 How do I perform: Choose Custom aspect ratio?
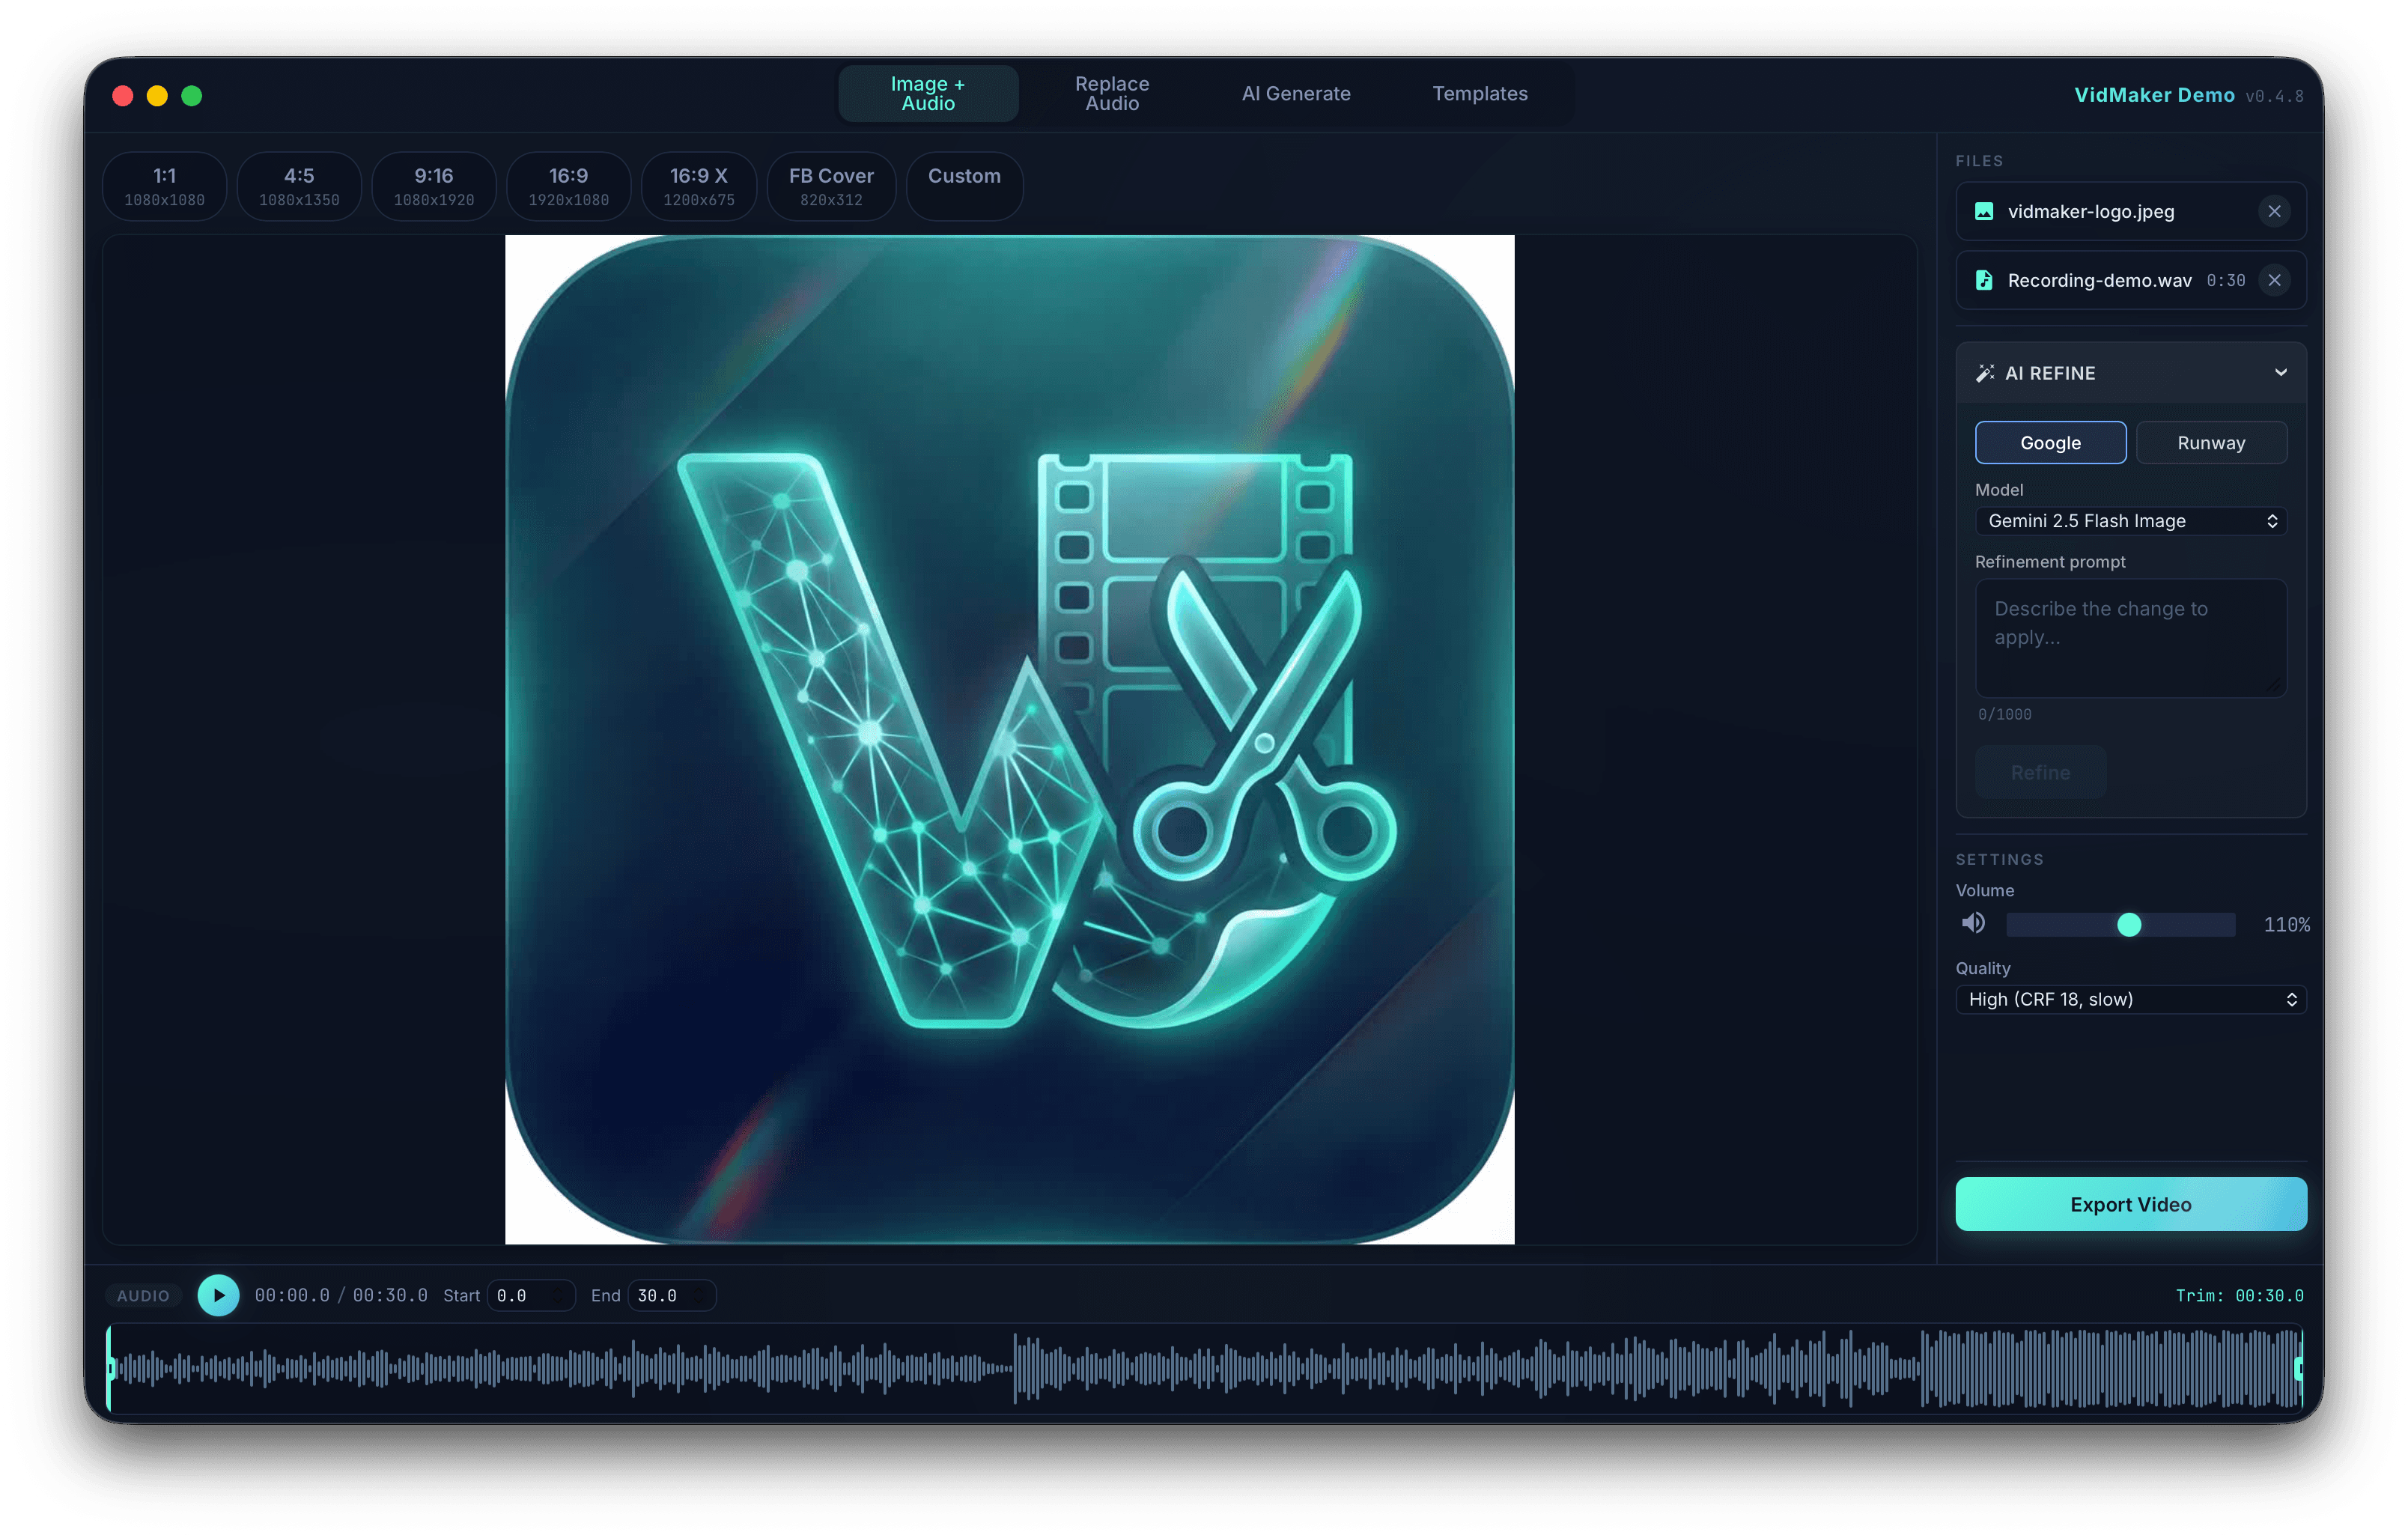point(964,186)
